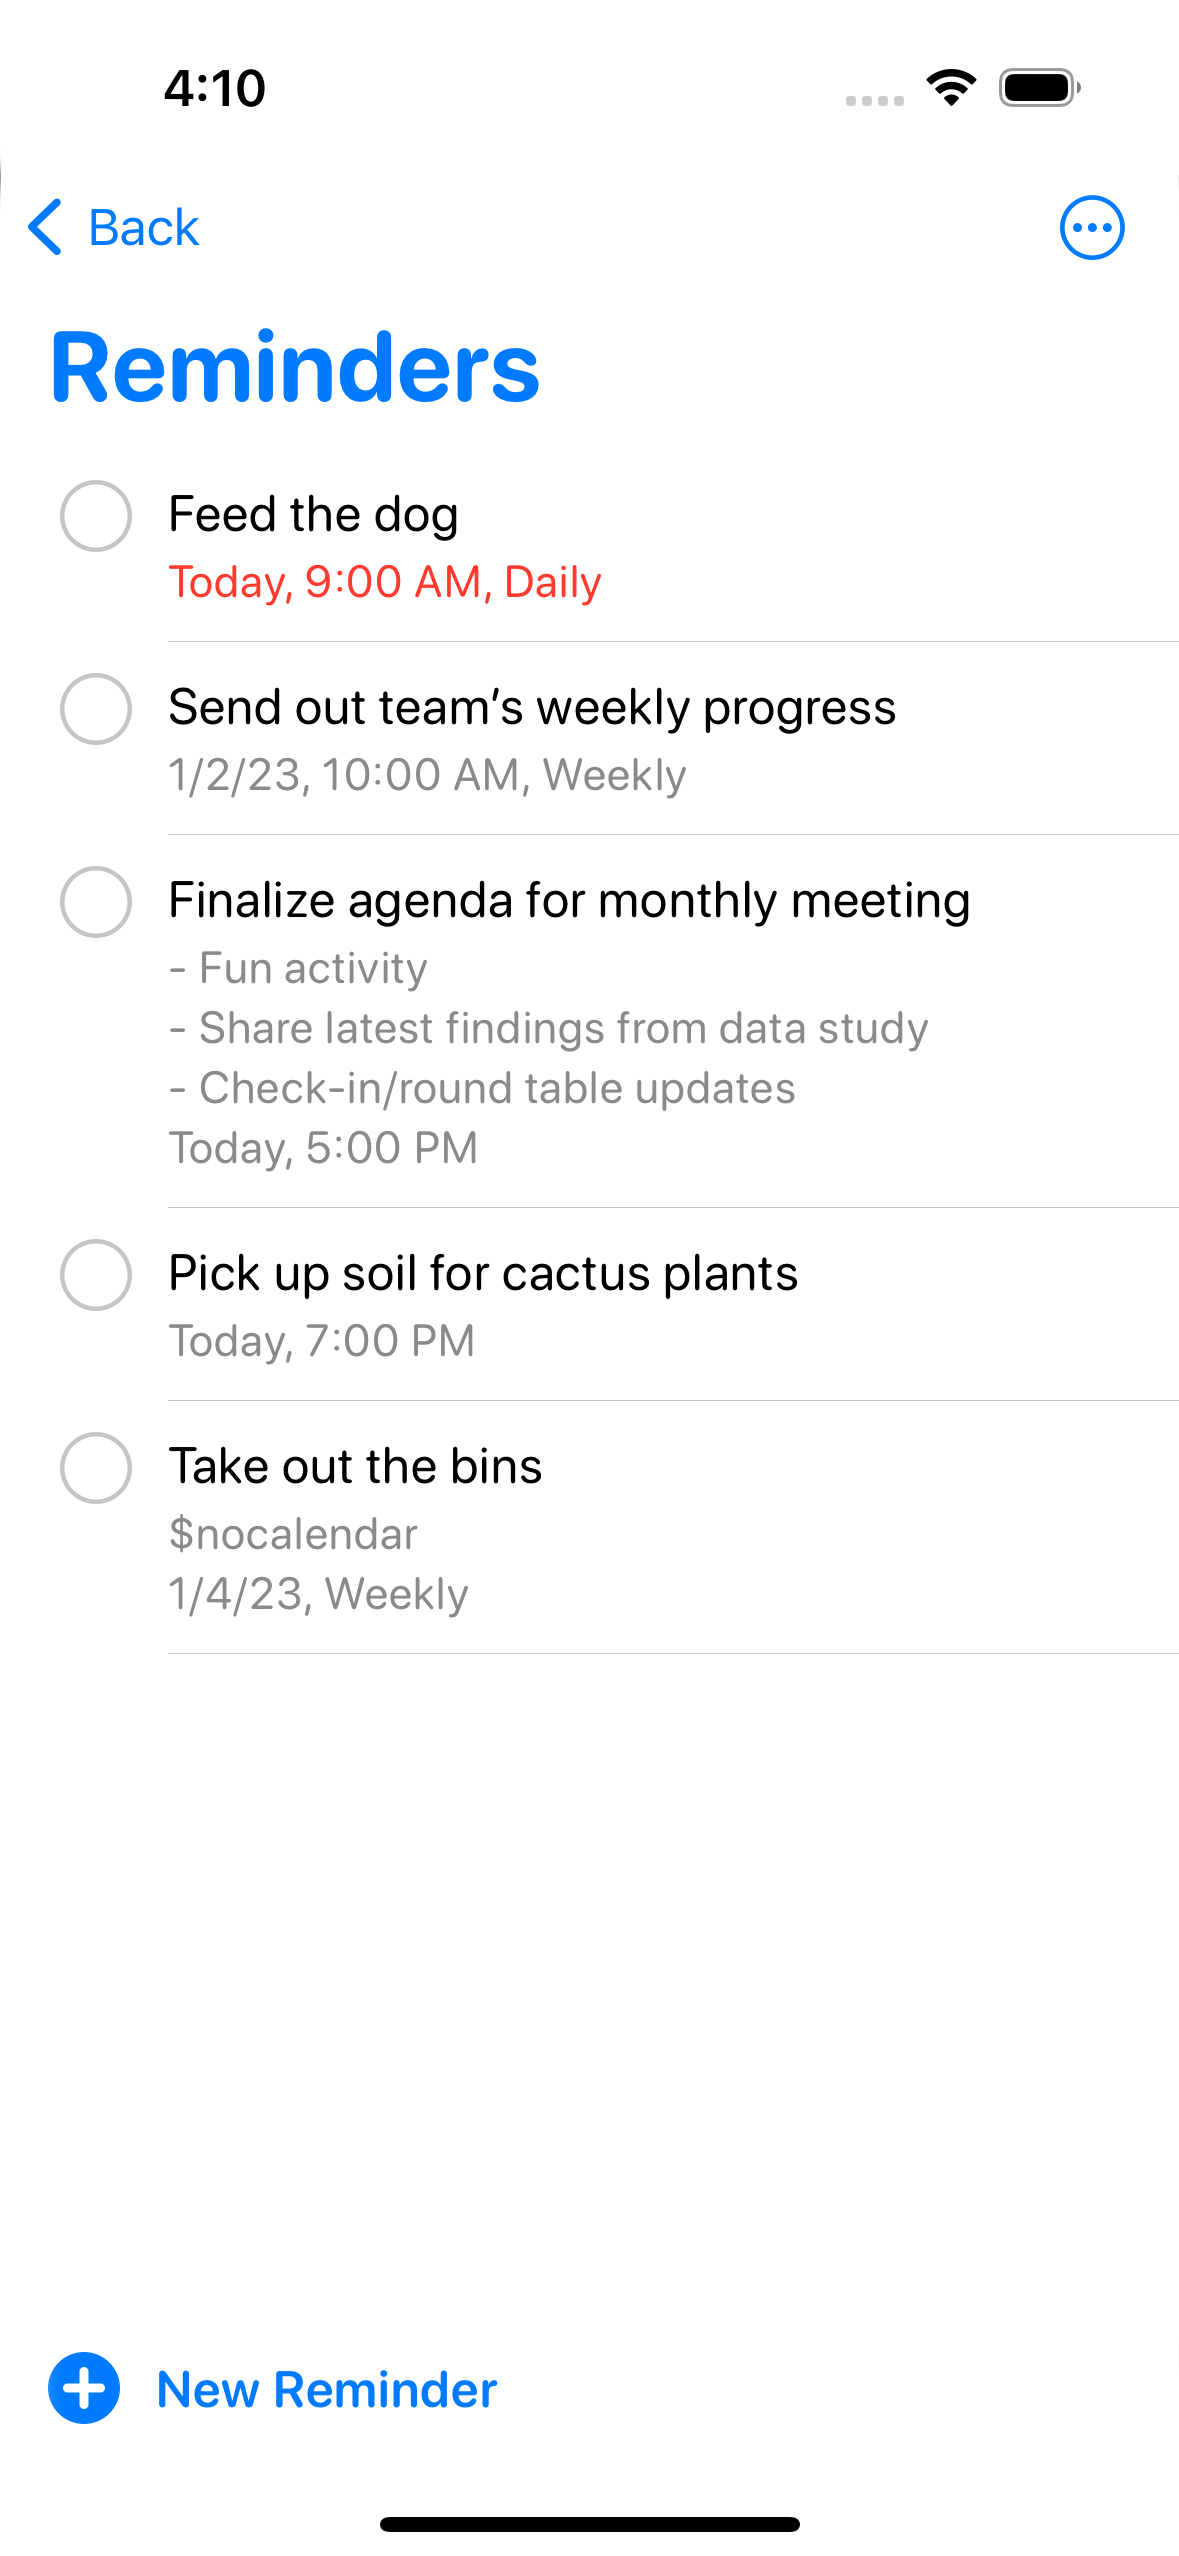The image size is (1179, 2556).
Task: Tap the clock time in status bar
Action: pyautogui.click(x=215, y=88)
